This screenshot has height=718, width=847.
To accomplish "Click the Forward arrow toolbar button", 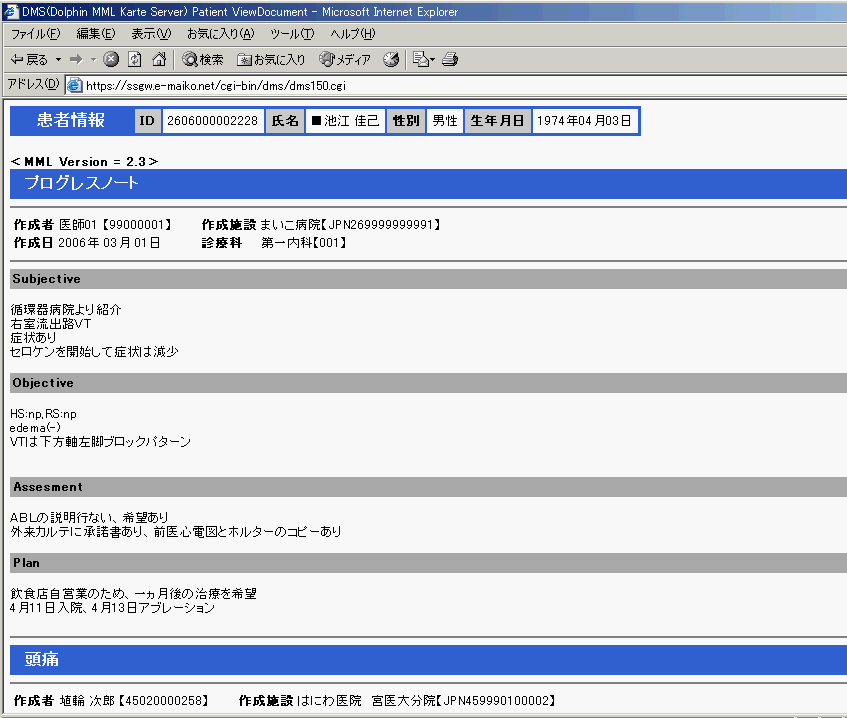I will (x=76, y=60).
